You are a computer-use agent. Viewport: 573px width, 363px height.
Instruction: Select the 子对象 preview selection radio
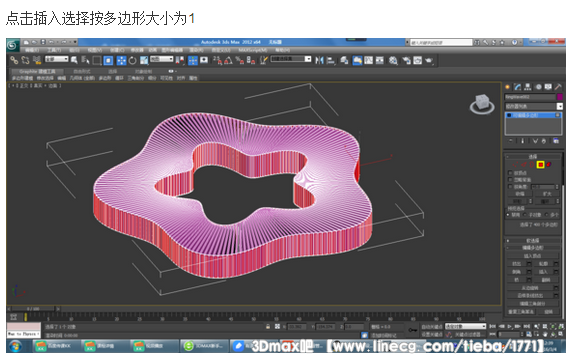tap(524, 215)
